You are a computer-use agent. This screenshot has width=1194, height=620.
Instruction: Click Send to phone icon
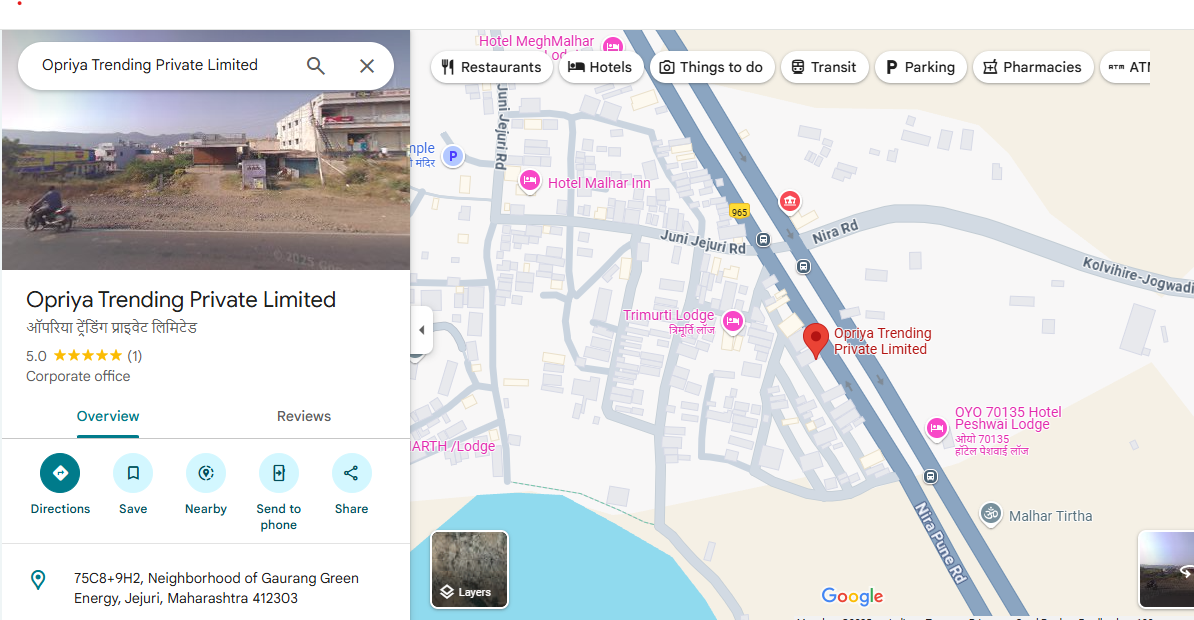pyautogui.click(x=279, y=473)
